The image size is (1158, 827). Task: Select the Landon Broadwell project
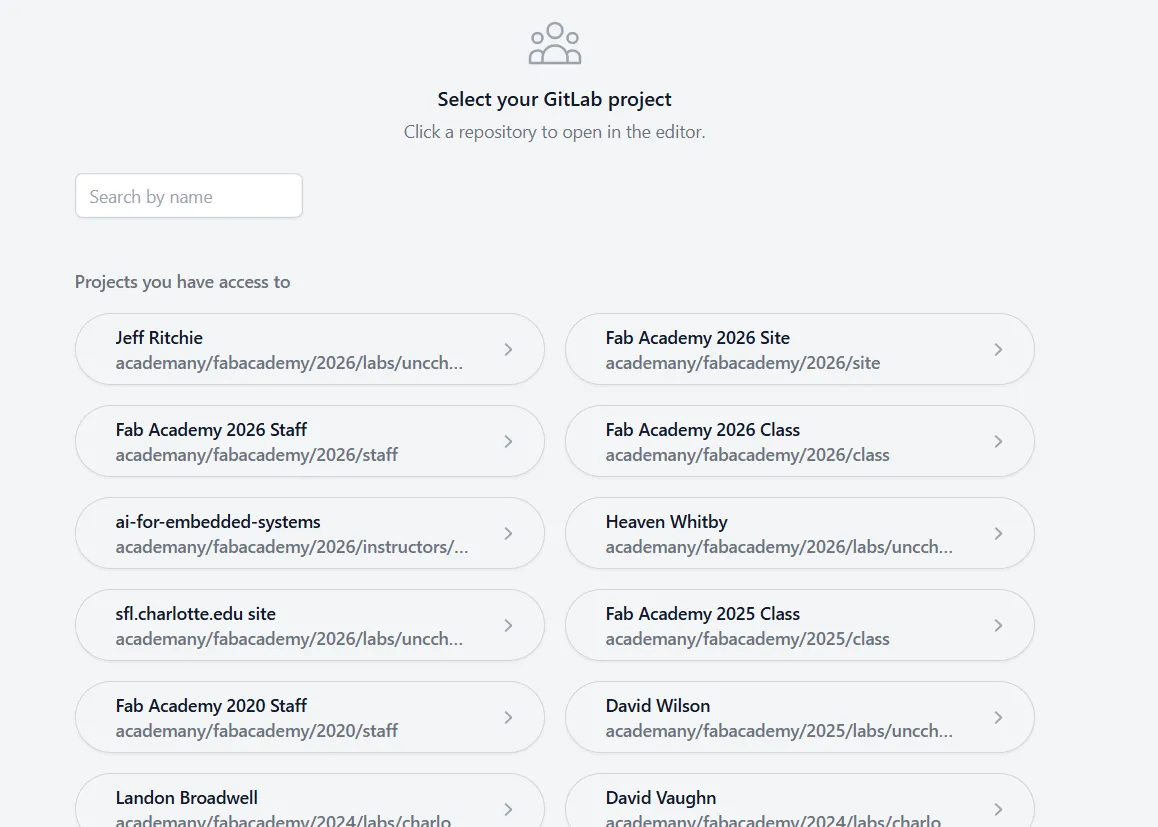click(x=290, y=805)
